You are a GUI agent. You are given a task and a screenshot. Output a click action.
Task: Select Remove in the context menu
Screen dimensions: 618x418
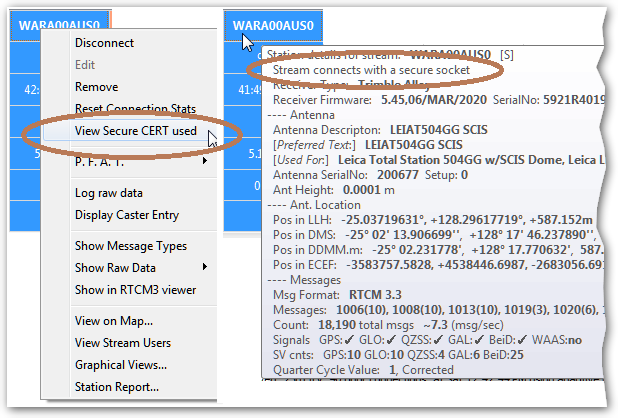pyautogui.click(x=96, y=87)
